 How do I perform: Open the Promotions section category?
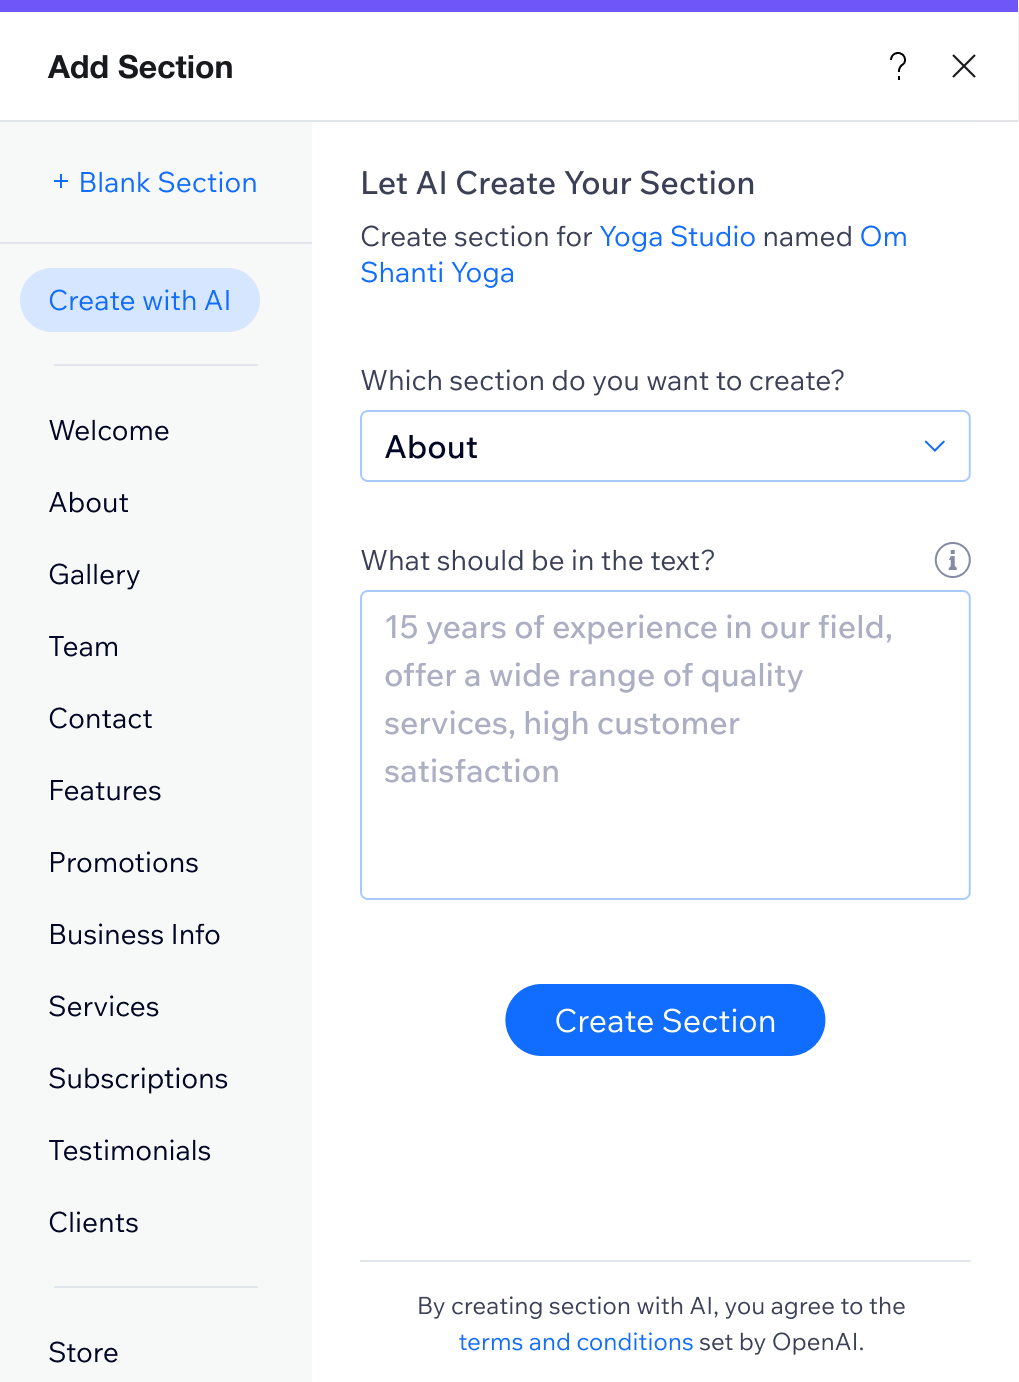[x=124, y=862]
